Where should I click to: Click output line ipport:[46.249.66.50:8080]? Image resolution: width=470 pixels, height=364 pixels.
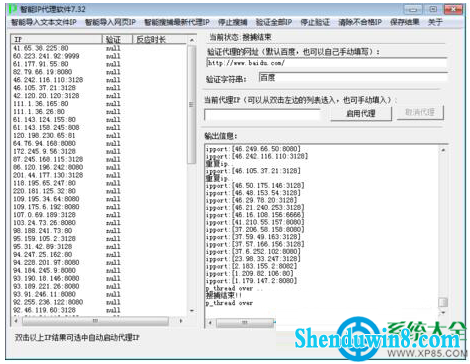click(253, 149)
